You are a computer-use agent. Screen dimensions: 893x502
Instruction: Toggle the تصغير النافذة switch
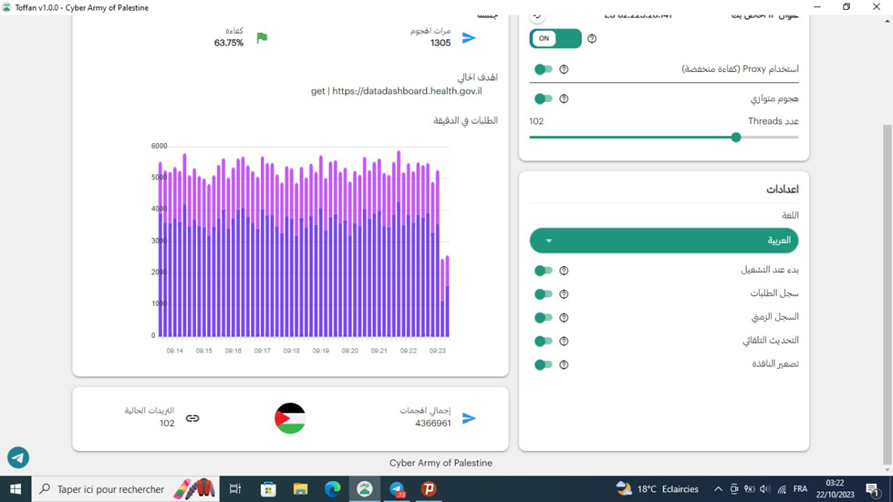click(x=543, y=365)
